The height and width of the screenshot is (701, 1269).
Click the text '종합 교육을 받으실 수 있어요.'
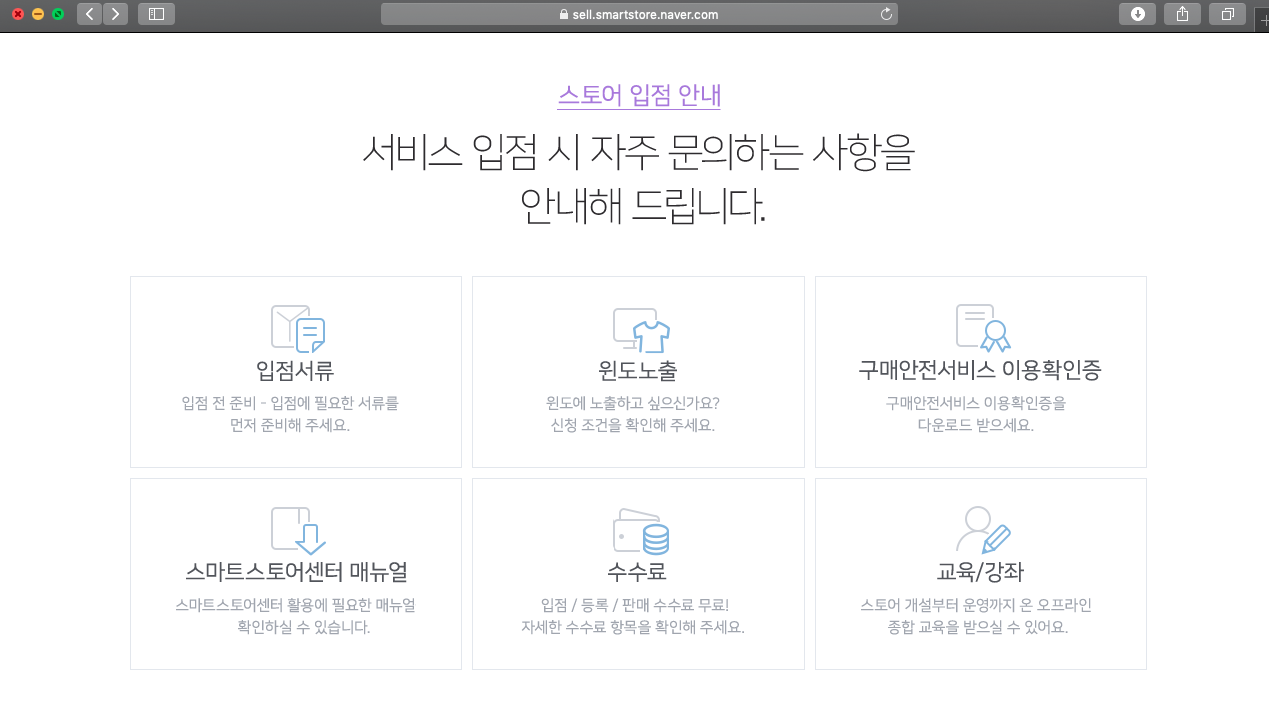(978, 629)
